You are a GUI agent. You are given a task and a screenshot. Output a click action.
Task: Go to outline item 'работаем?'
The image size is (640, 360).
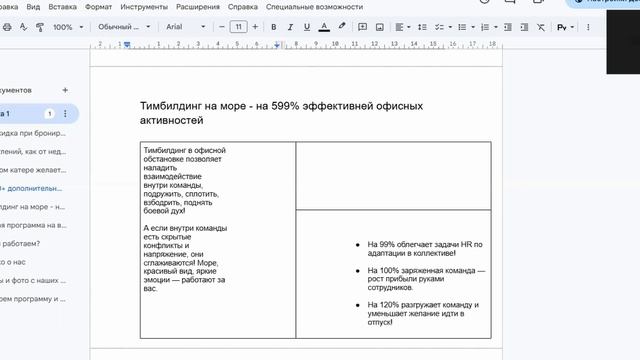[20, 243]
